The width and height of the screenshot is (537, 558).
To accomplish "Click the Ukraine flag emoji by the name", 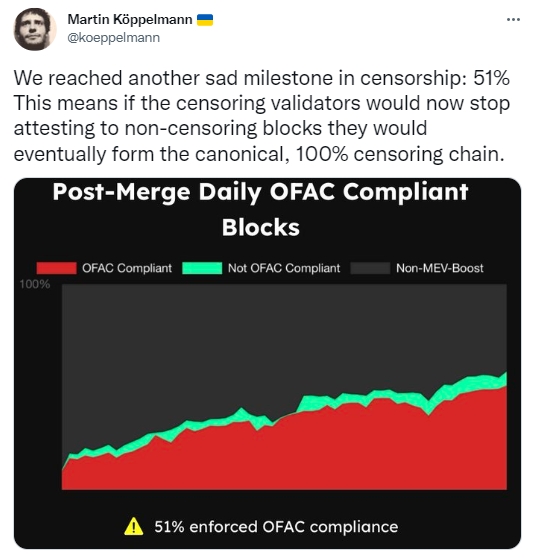I will point(205,20).
